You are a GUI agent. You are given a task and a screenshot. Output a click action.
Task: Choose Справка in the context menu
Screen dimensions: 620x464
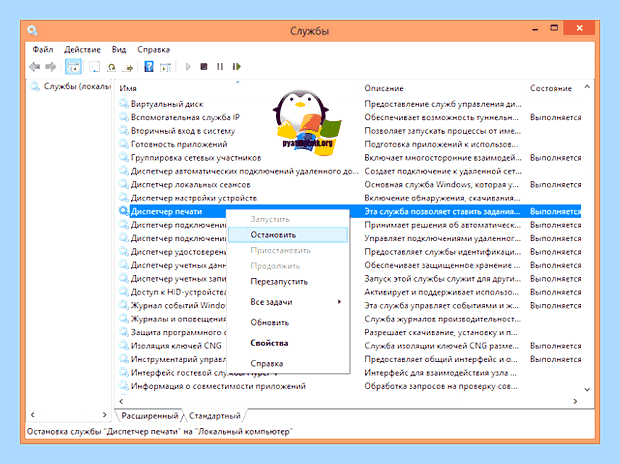[x=288, y=363]
